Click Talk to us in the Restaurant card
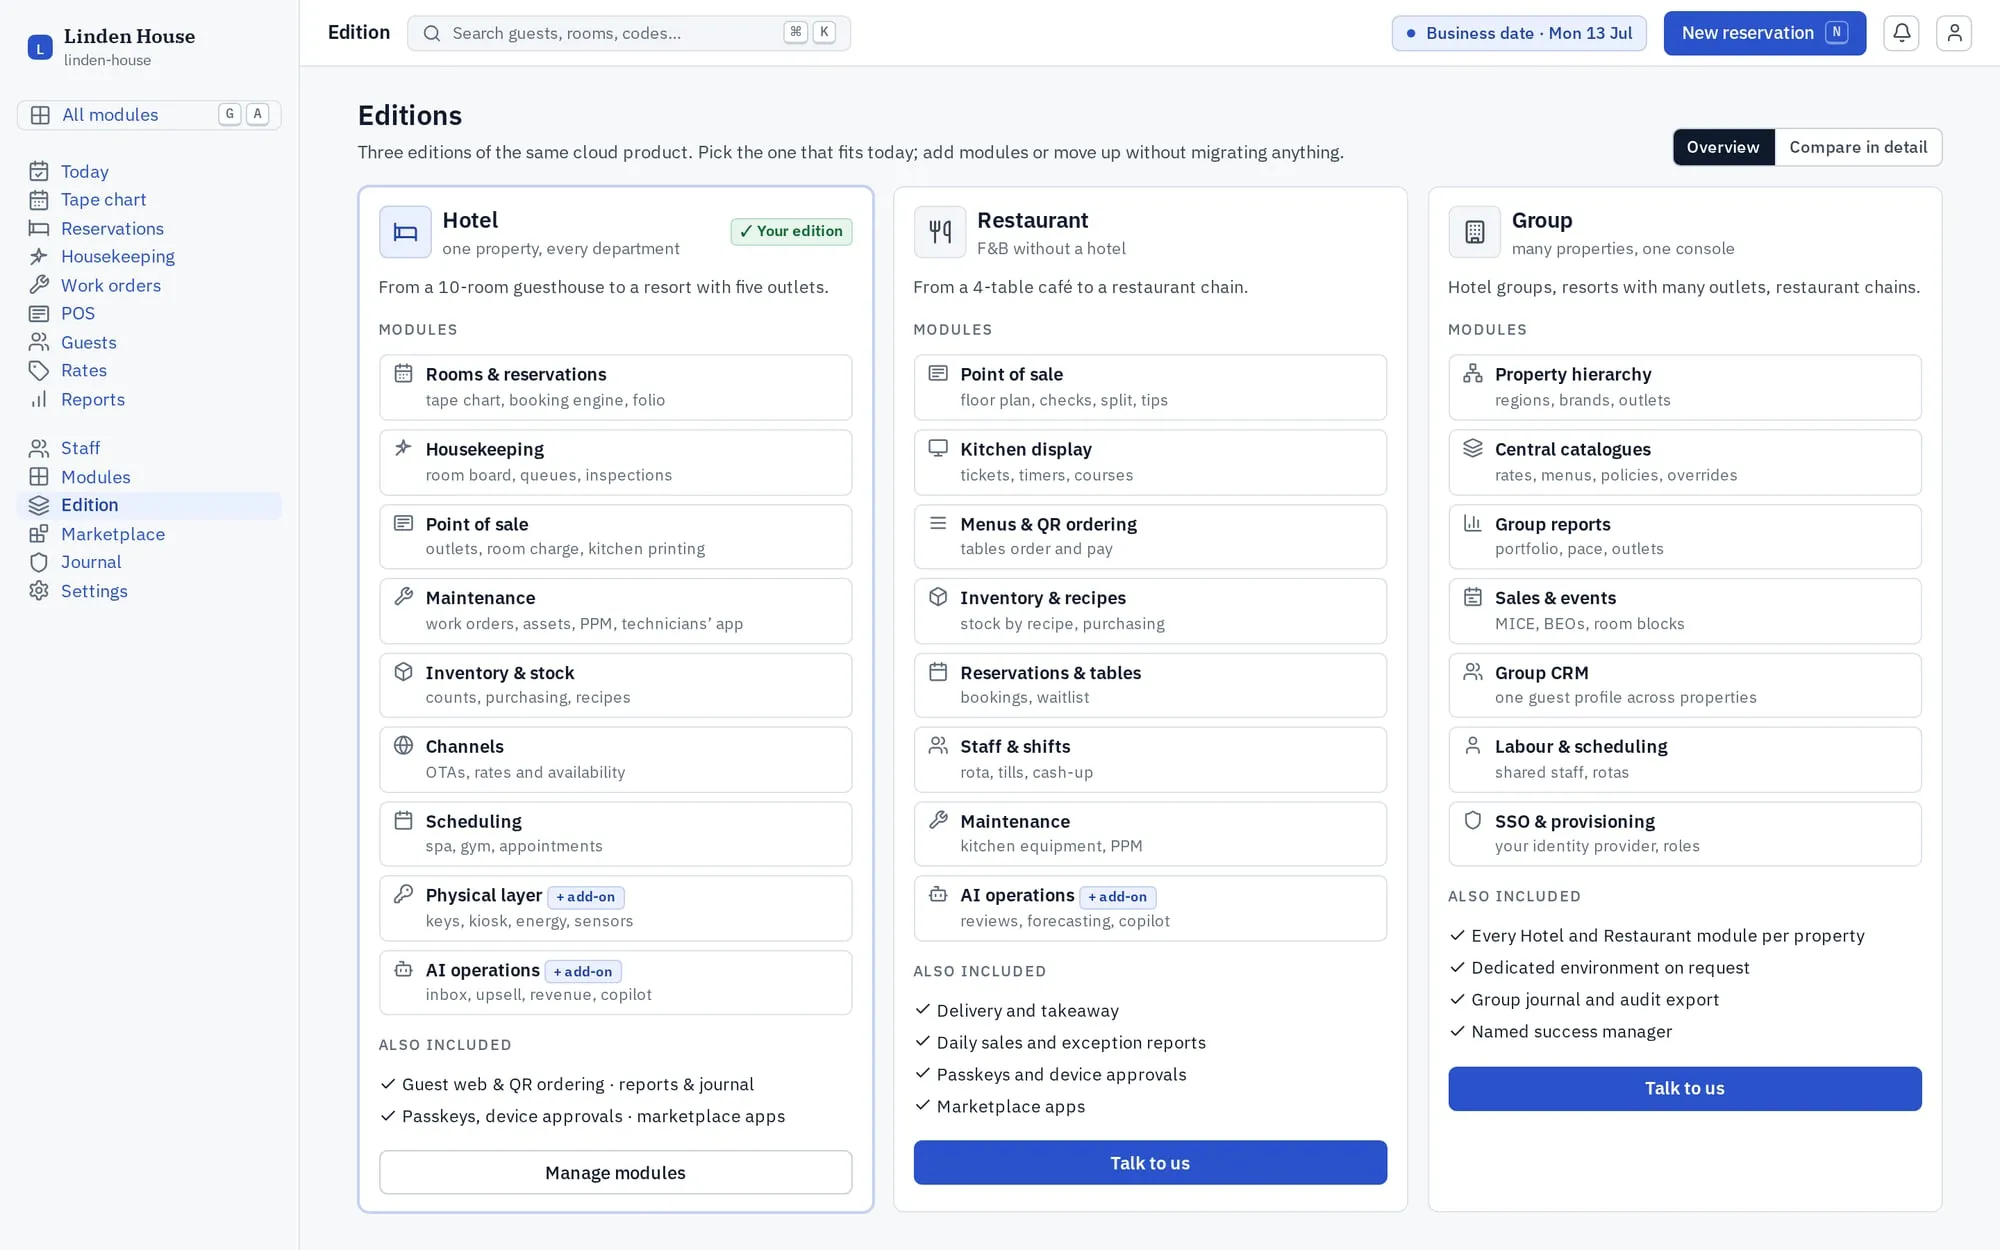Viewport: 2000px width, 1250px height. pyautogui.click(x=1150, y=1163)
